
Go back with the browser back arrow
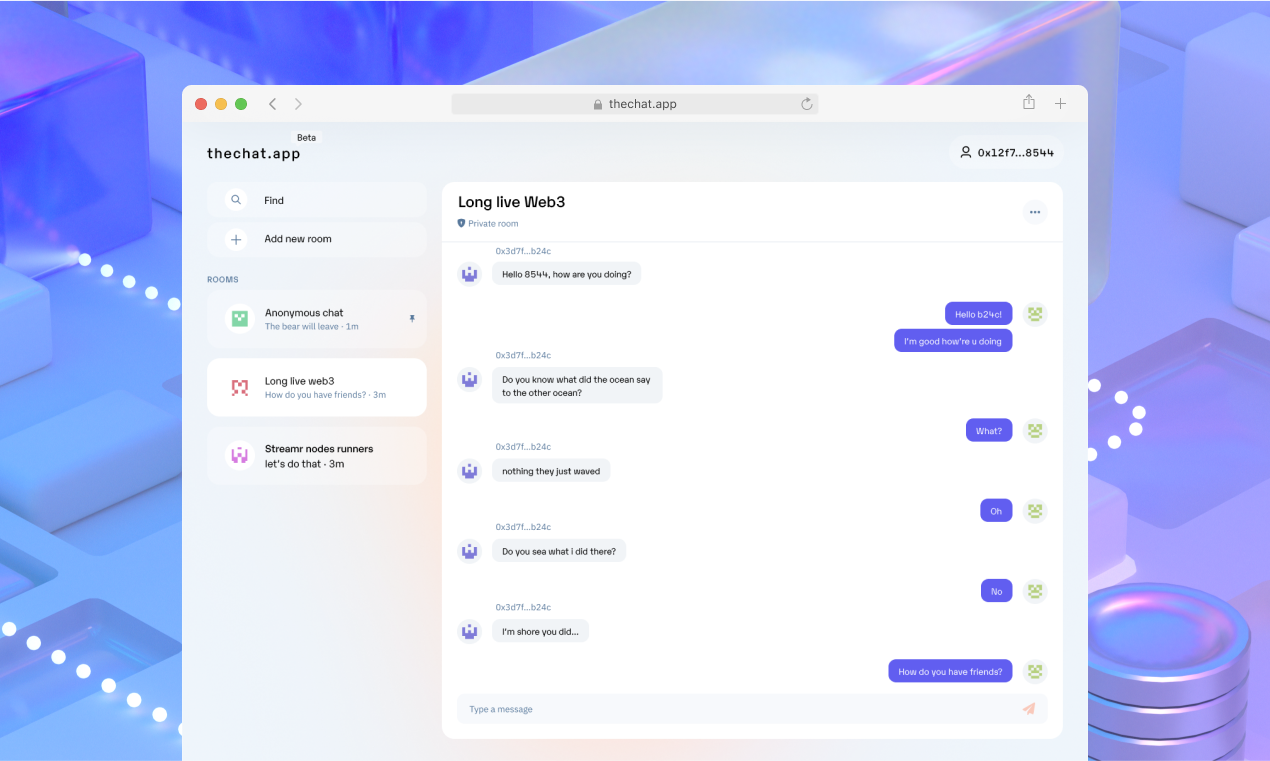[272, 104]
